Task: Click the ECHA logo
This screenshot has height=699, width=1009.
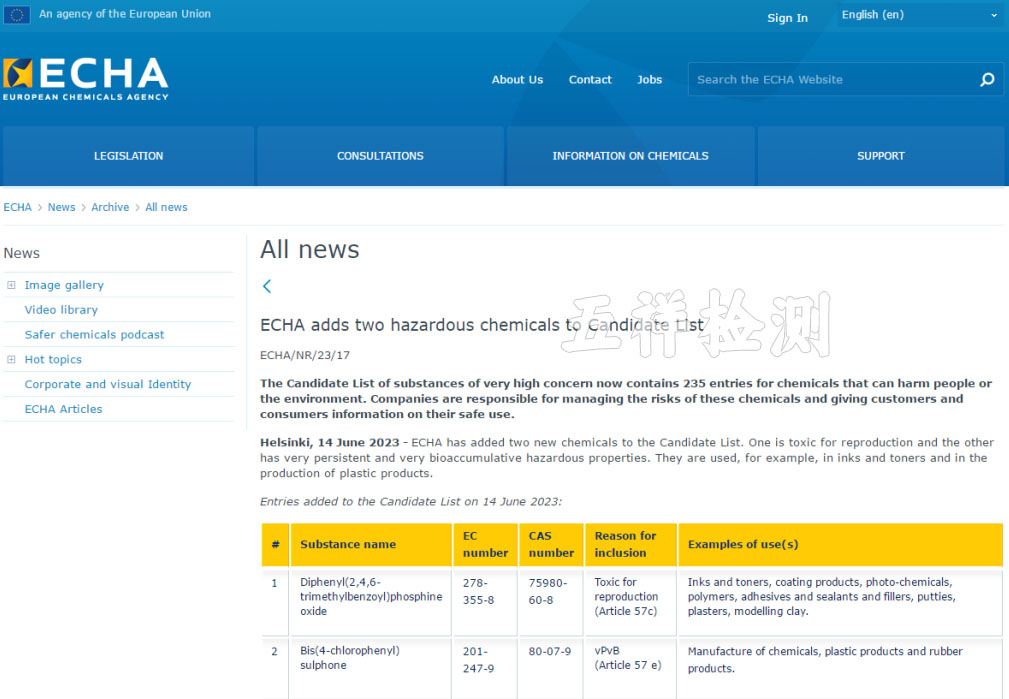Action: (x=86, y=79)
